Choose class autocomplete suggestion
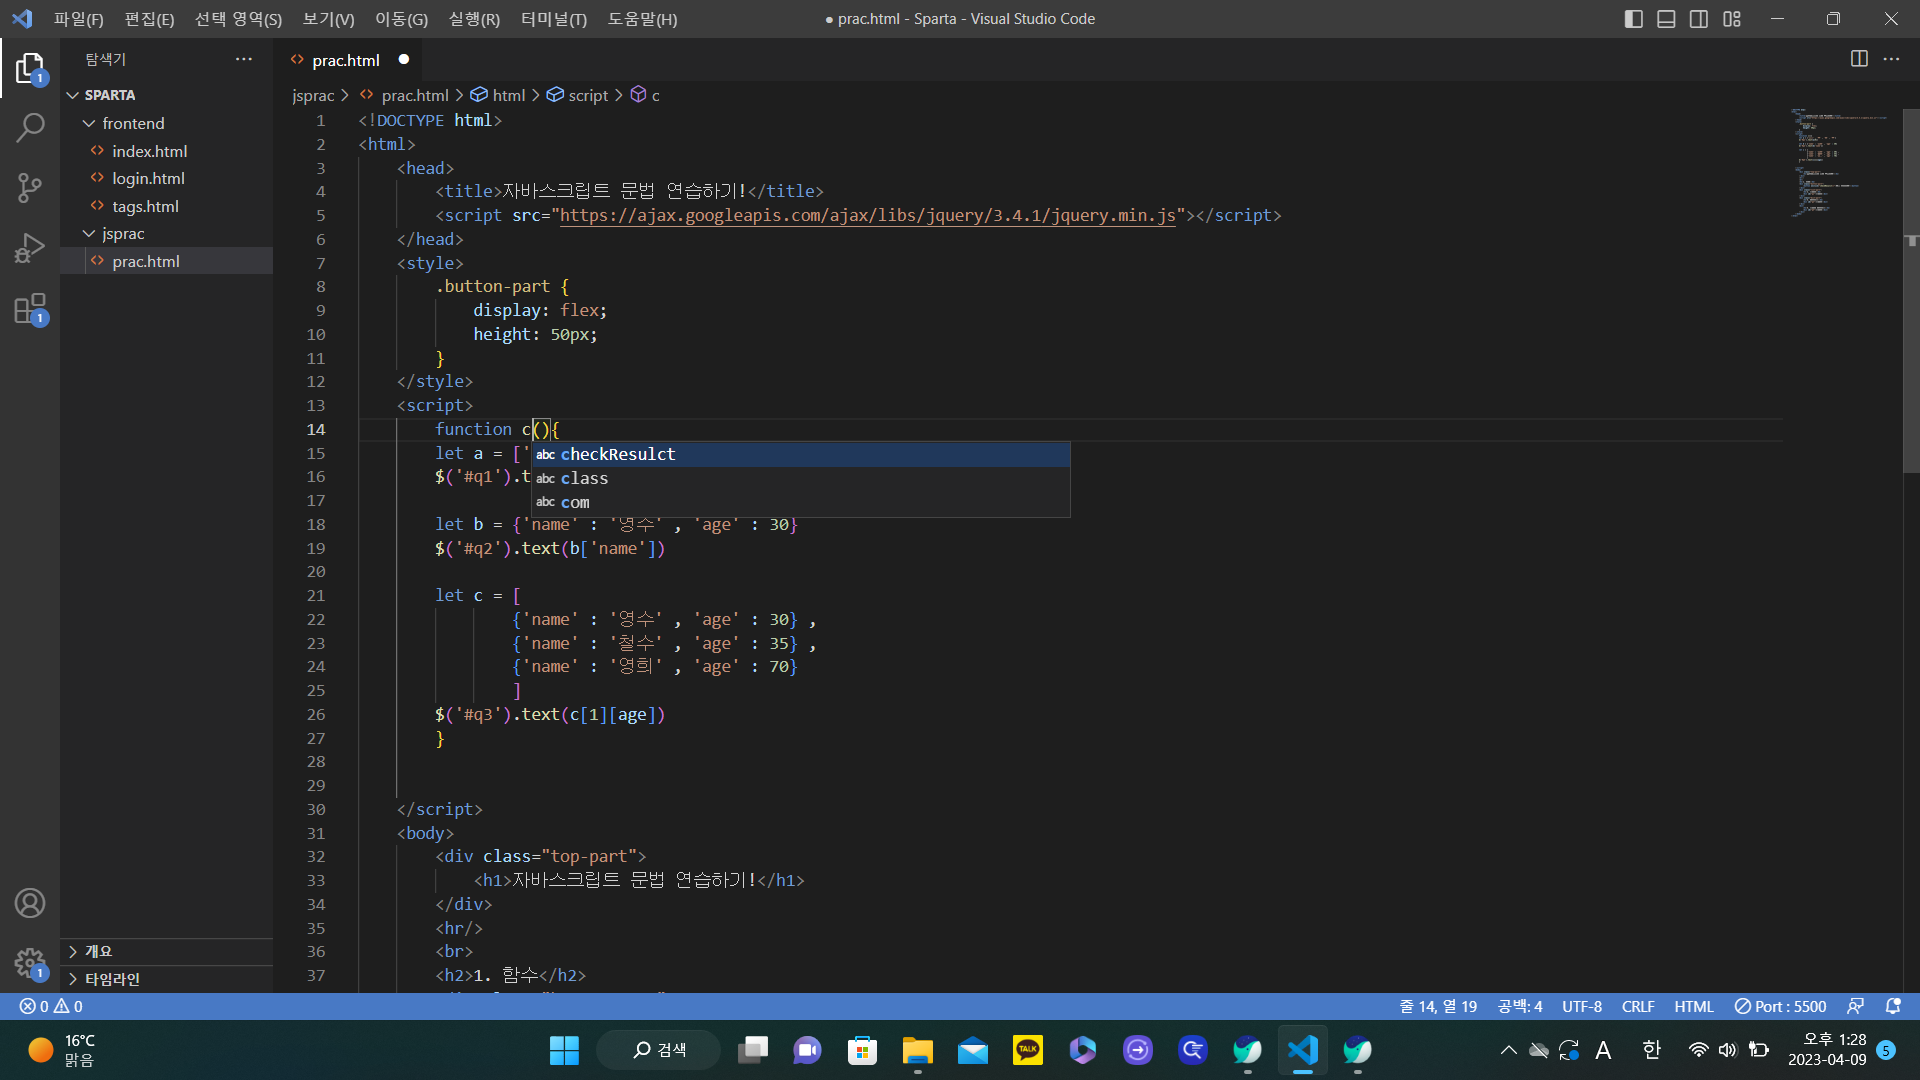1920x1080 pixels. pos(800,478)
